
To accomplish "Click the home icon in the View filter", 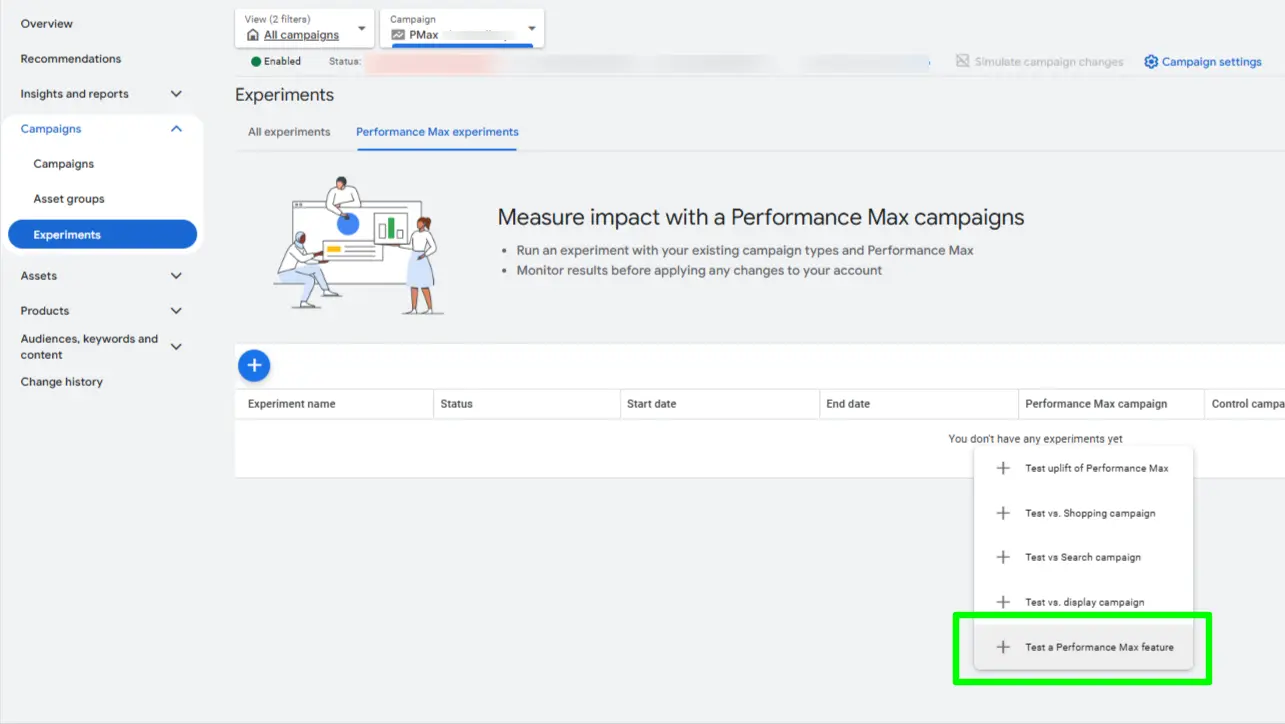I will click(x=253, y=35).
